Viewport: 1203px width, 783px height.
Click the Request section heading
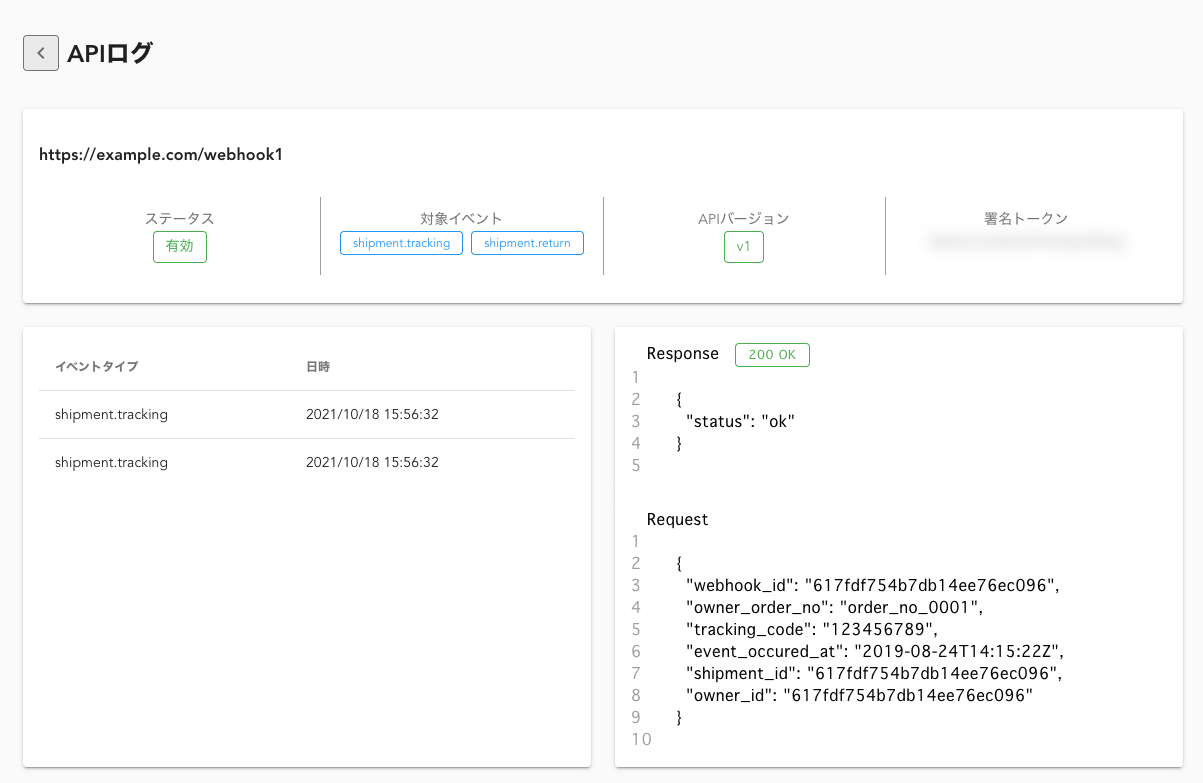[x=677, y=520]
